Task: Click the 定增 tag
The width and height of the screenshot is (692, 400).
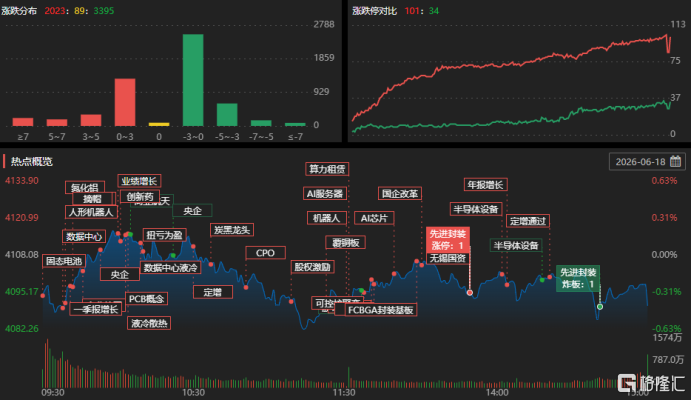Action: [213, 292]
